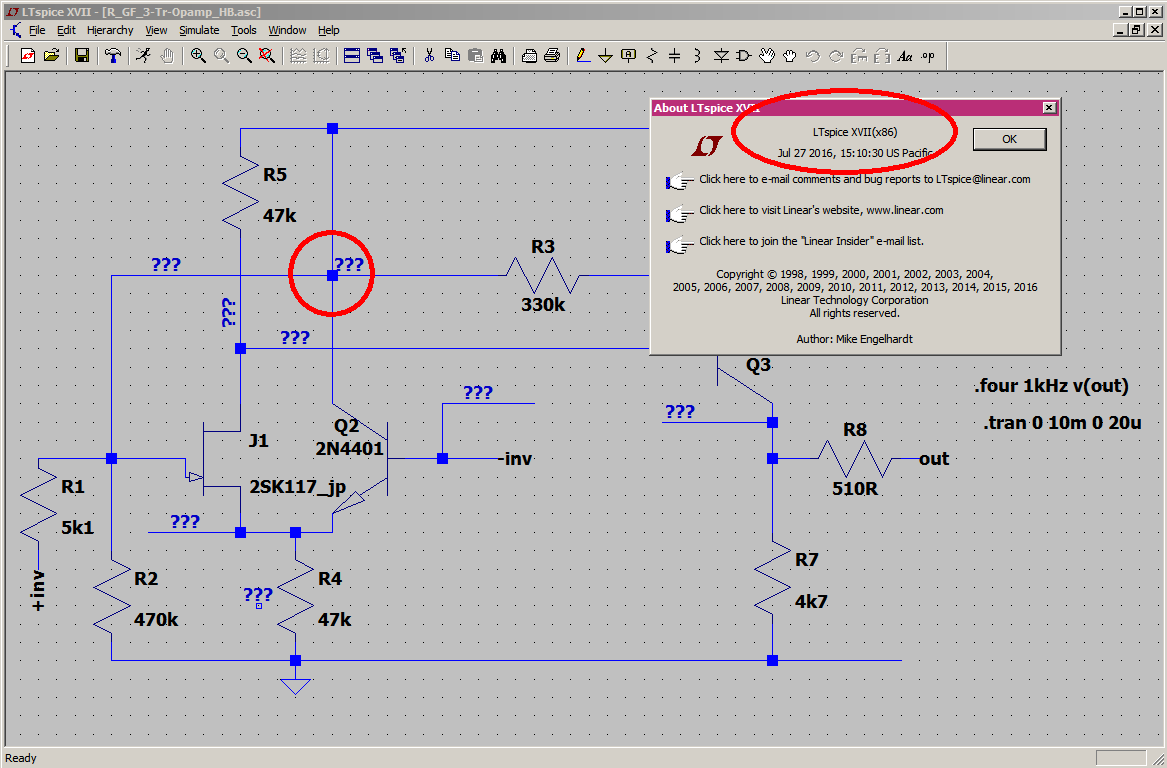Click the Cut scissors icon
Image resolution: width=1167 pixels, height=768 pixels.
pyautogui.click(x=429, y=56)
